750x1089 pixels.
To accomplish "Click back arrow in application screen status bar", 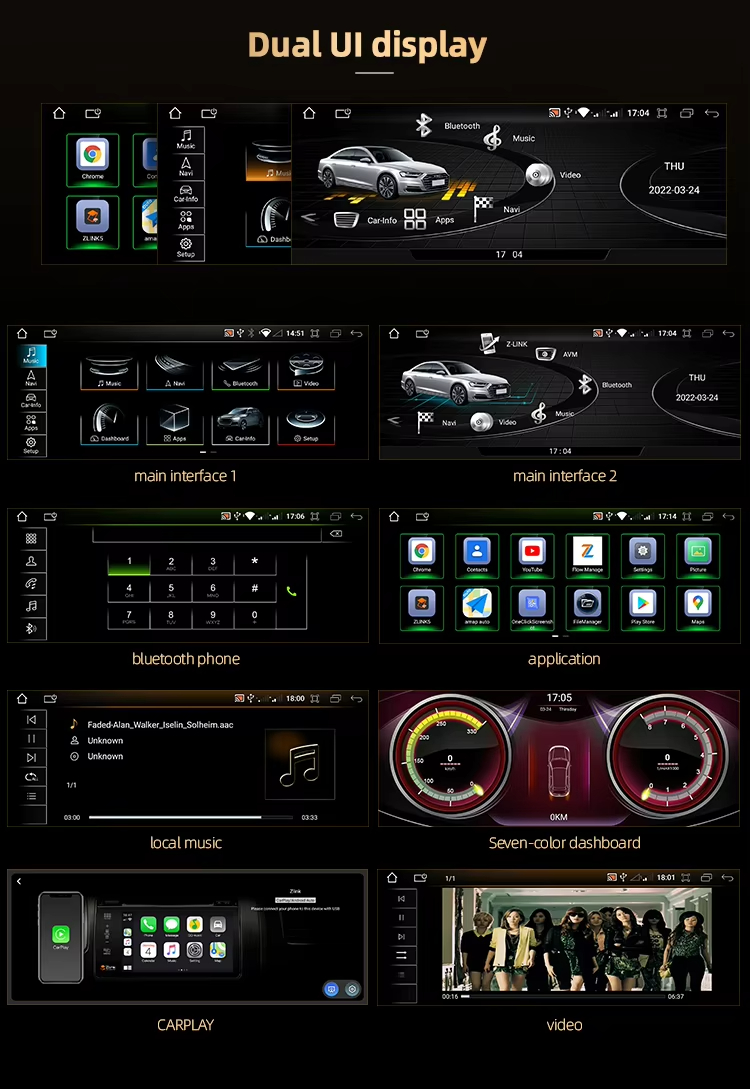I will [x=728, y=516].
